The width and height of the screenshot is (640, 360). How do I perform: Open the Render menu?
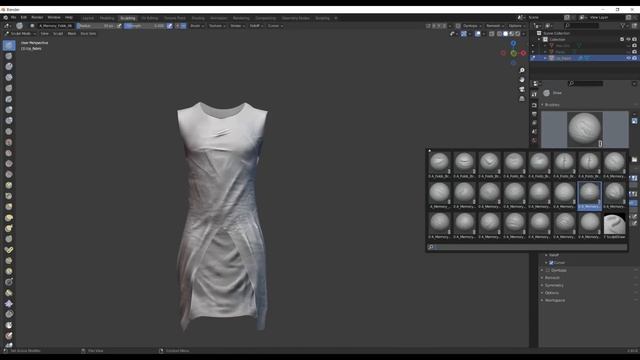[x=37, y=18]
